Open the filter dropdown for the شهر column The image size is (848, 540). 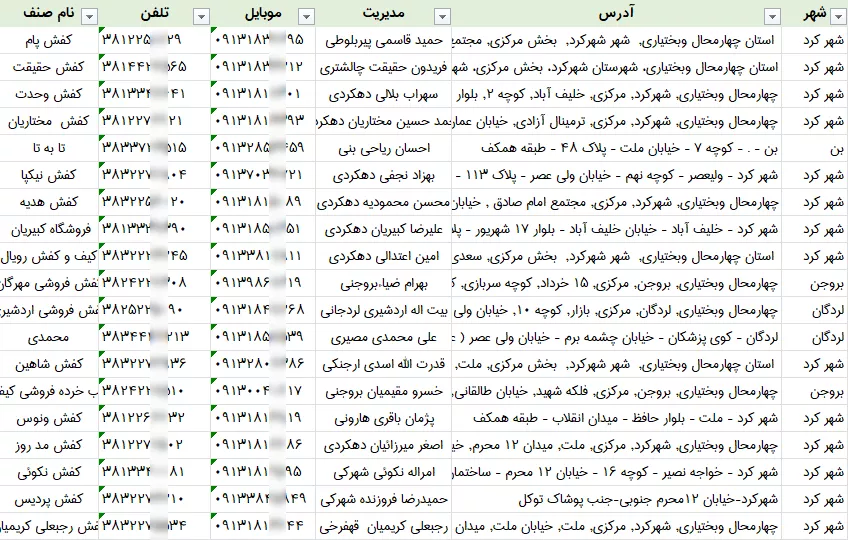(839, 17)
